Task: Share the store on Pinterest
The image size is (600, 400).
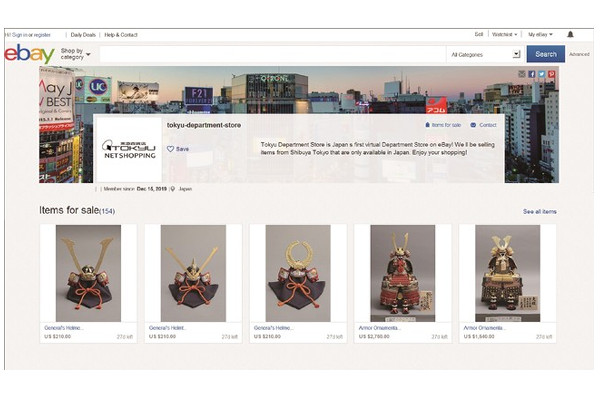Action: [x=551, y=74]
